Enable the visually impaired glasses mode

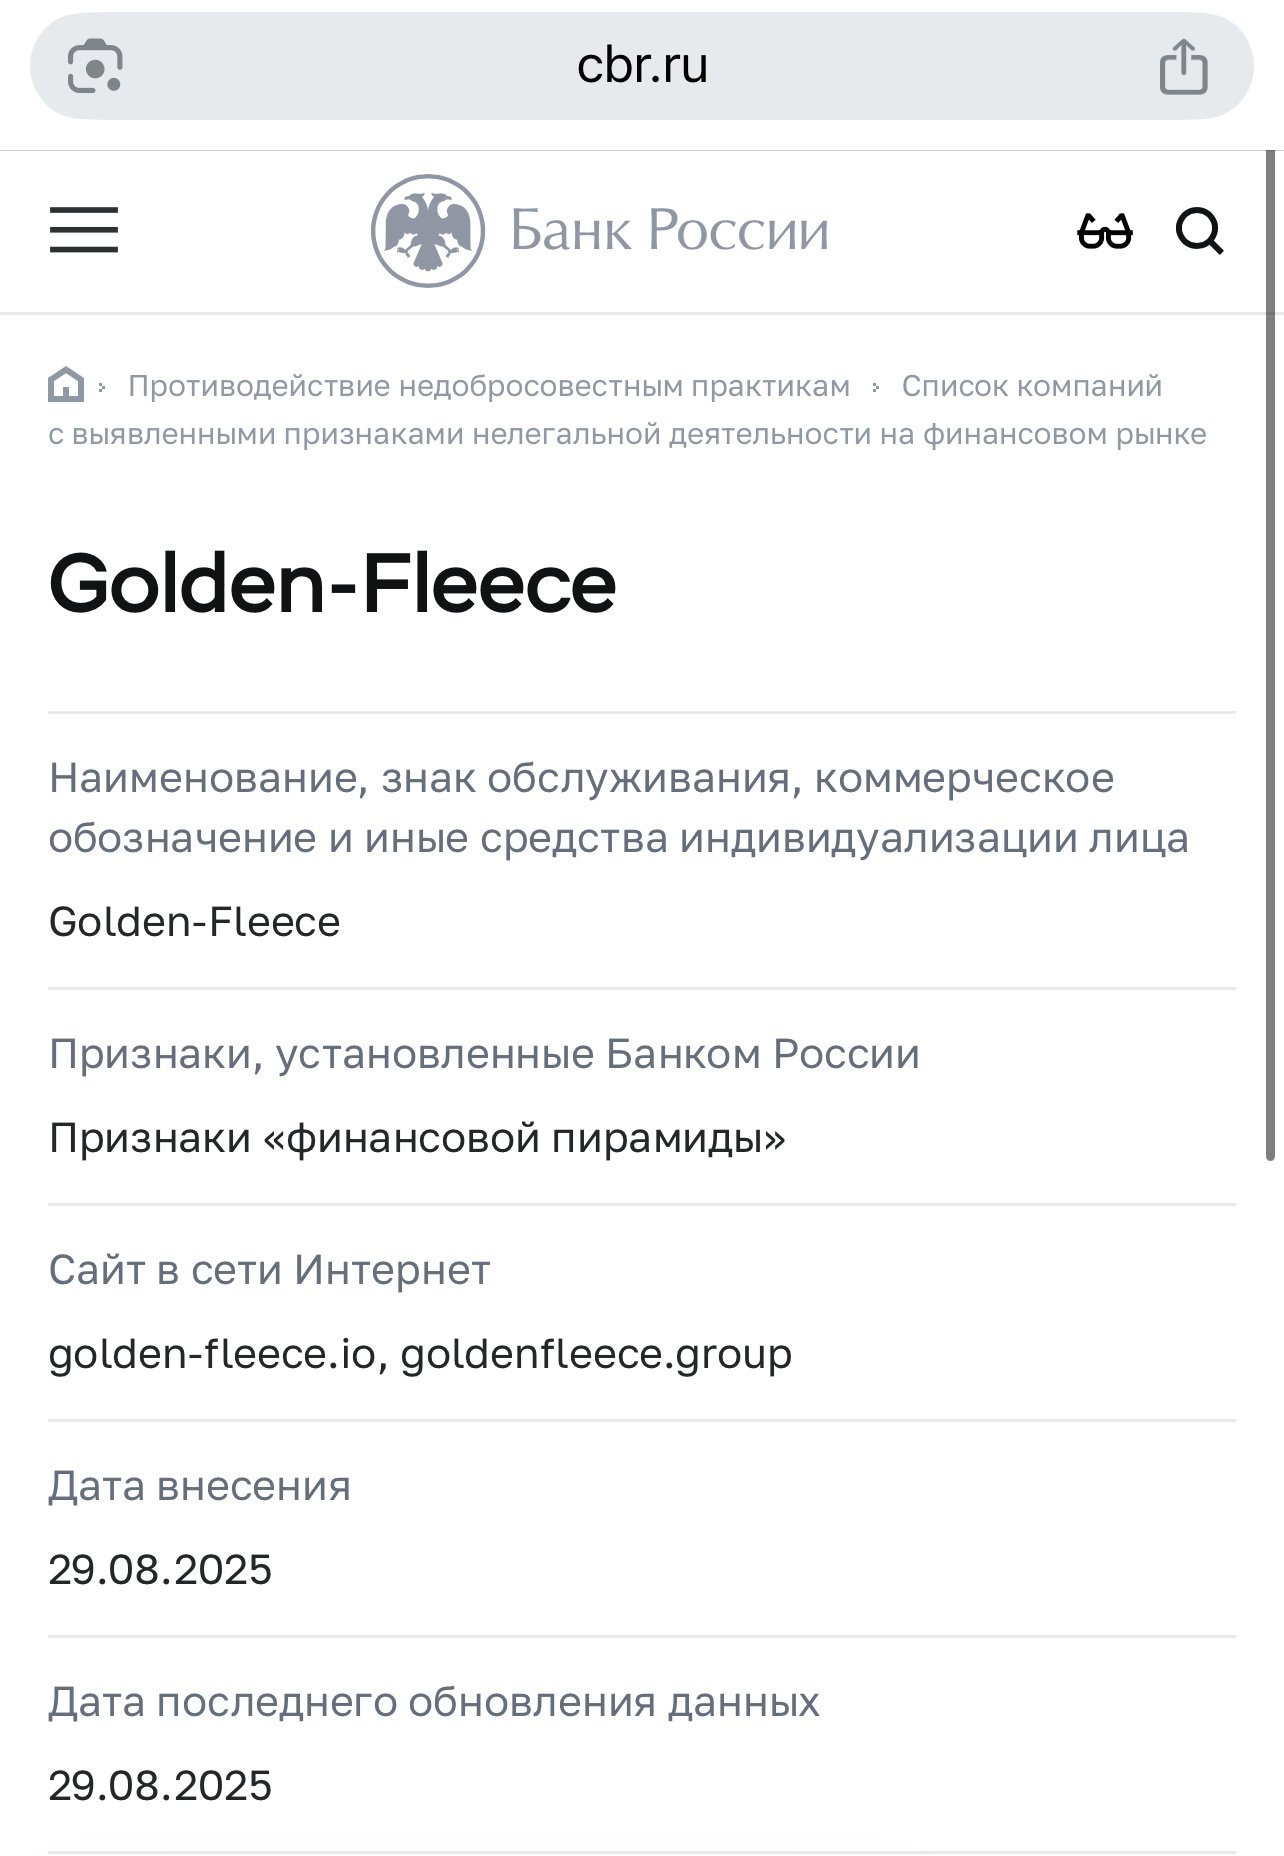point(1104,232)
